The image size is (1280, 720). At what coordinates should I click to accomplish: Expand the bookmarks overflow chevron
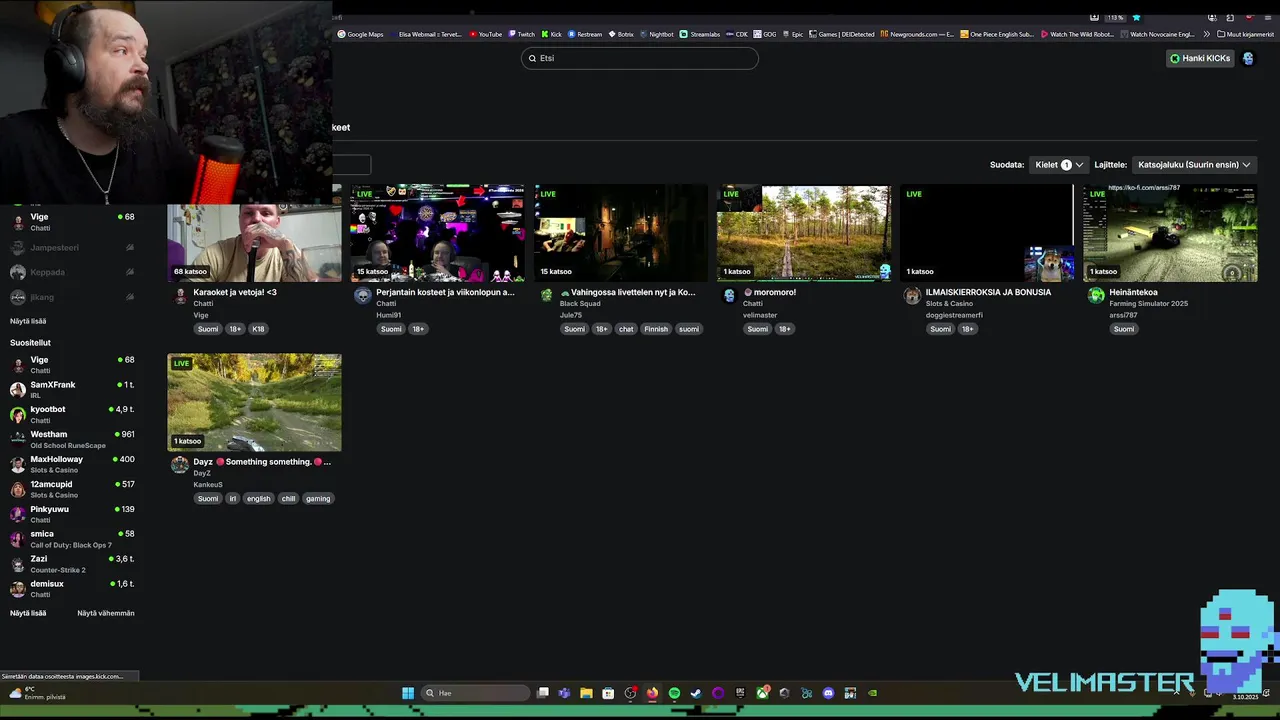click(1206, 34)
